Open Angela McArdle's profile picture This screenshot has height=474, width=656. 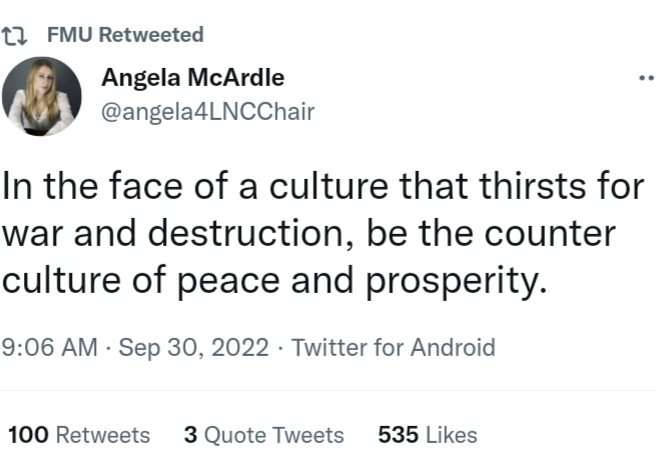(42, 97)
